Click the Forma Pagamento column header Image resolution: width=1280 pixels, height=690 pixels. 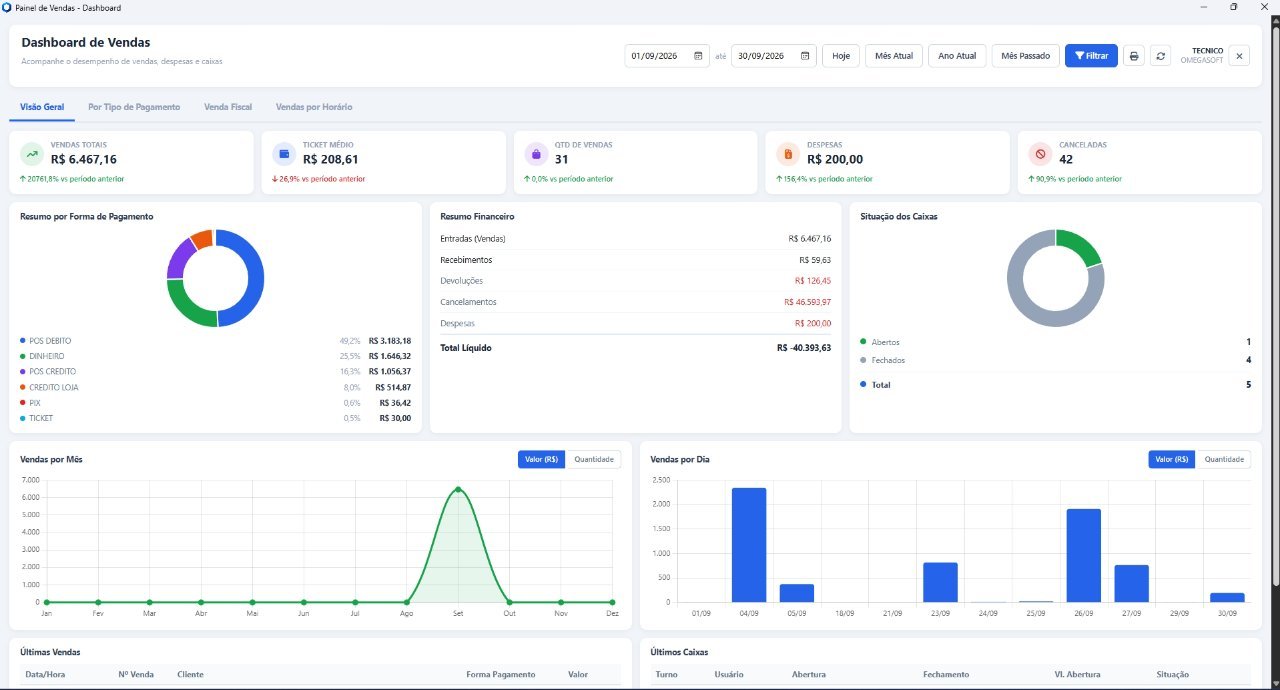coord(501,675)
